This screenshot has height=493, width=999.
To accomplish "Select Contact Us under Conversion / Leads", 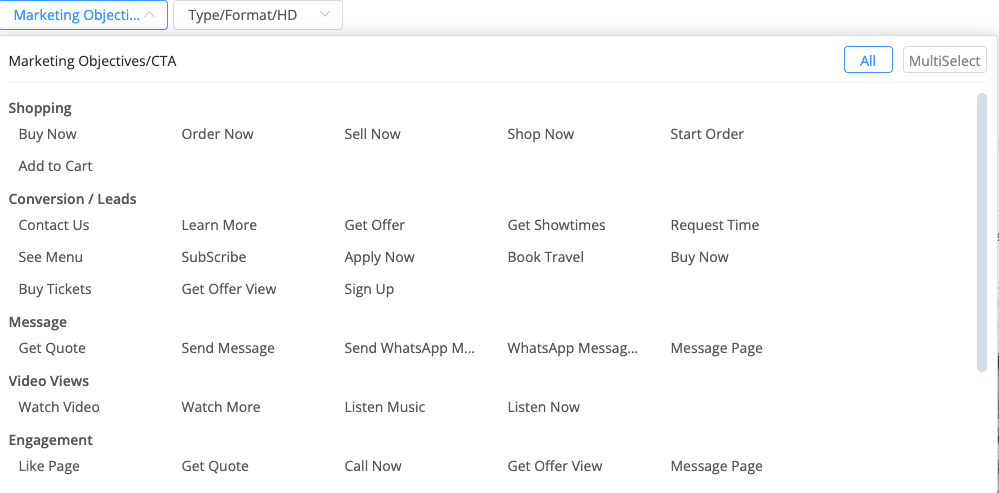I will (54, 225).
